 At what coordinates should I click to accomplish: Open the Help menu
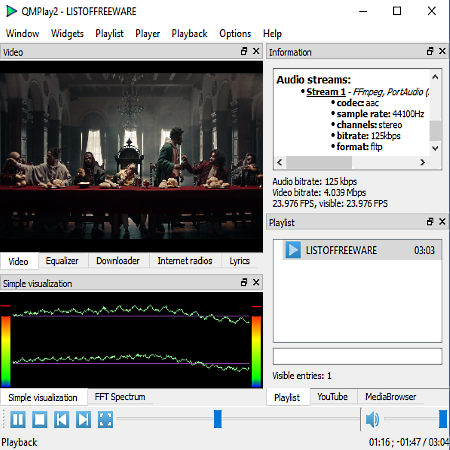272,34
